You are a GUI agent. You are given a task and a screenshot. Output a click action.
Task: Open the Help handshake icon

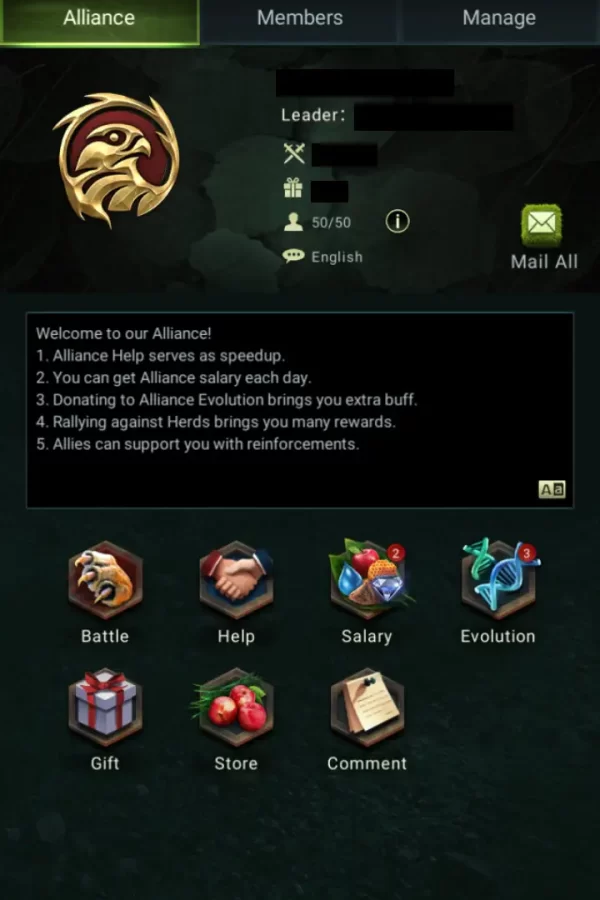point(236,580)
